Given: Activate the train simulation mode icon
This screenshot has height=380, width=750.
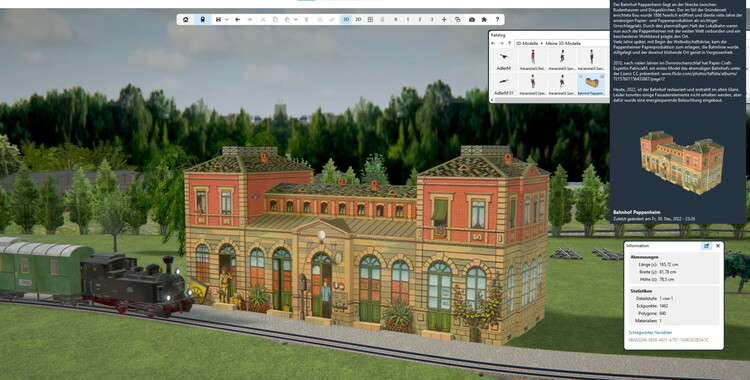Looking at the screenshot, I should pos(203,20).
